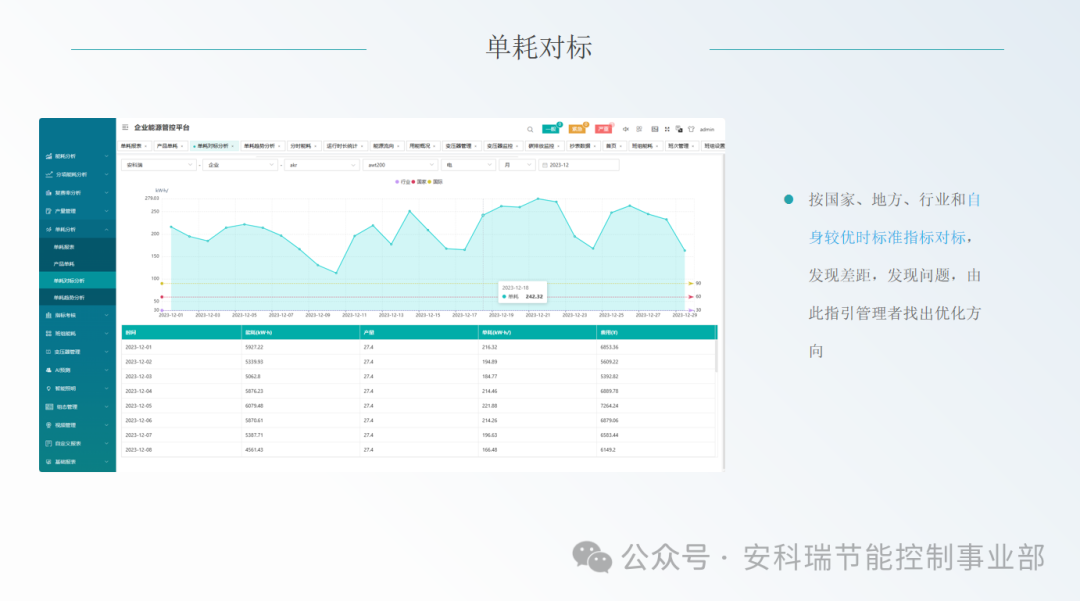1080x601 pixels.
Task: Click the search magnifier icon in header
Action: pyautogui.click(x=530, y=129)
